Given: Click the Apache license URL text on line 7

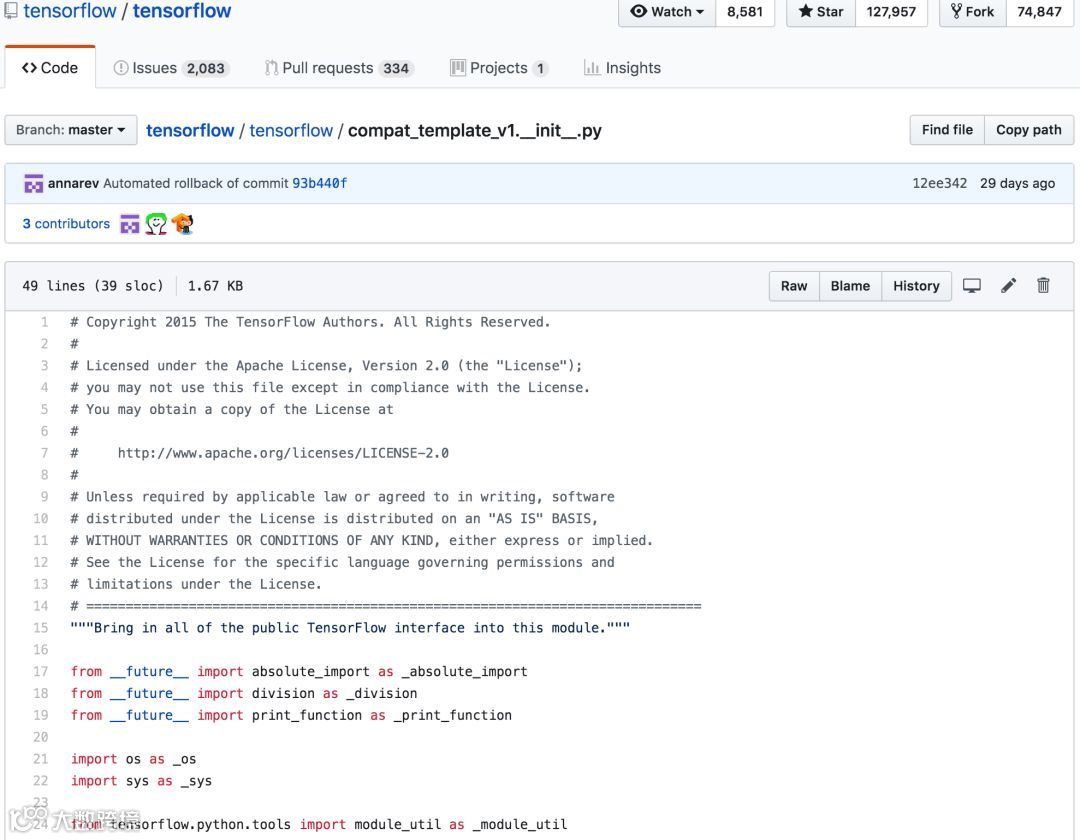Looking at the screenshot, I should pos(283,453).
